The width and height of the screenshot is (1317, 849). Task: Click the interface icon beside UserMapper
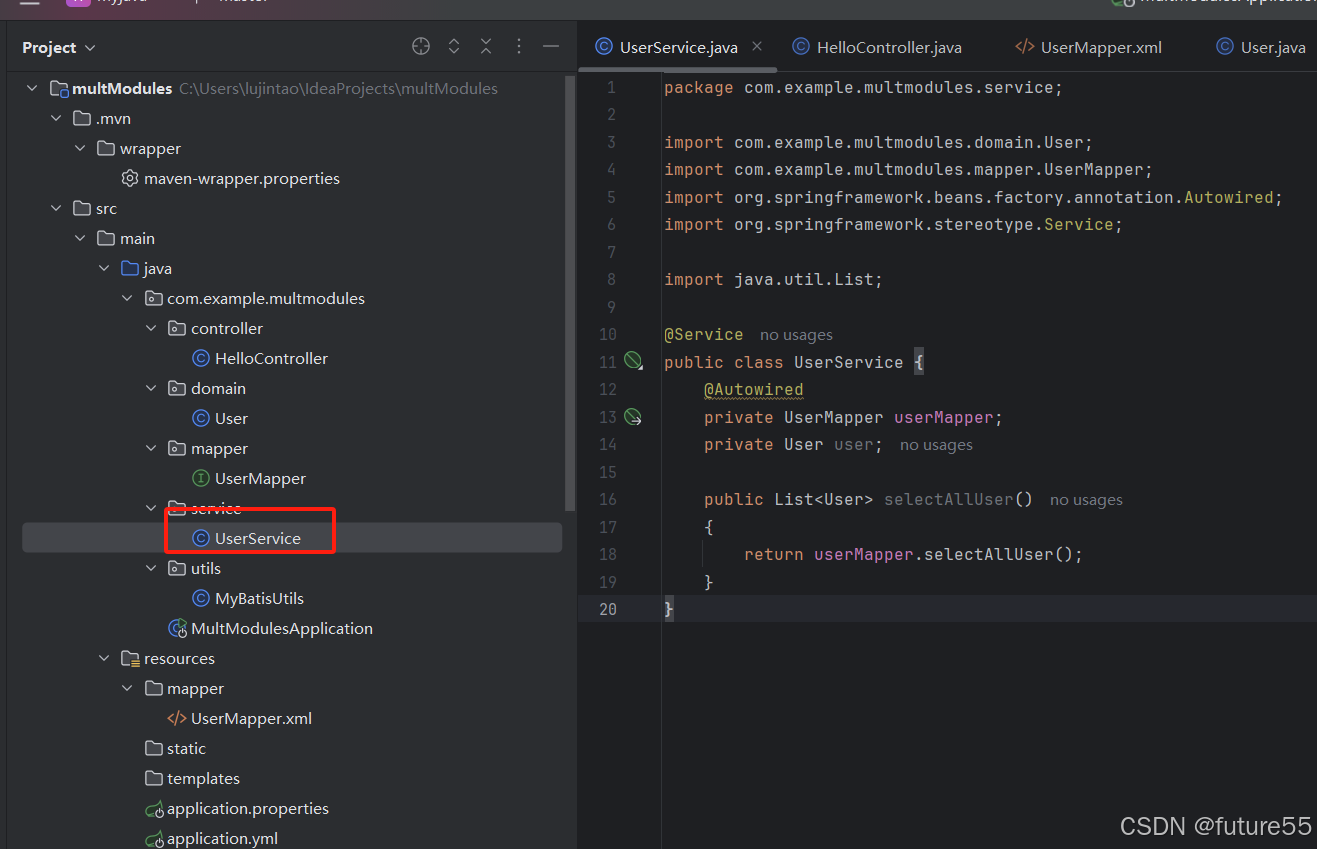(201, 478)
